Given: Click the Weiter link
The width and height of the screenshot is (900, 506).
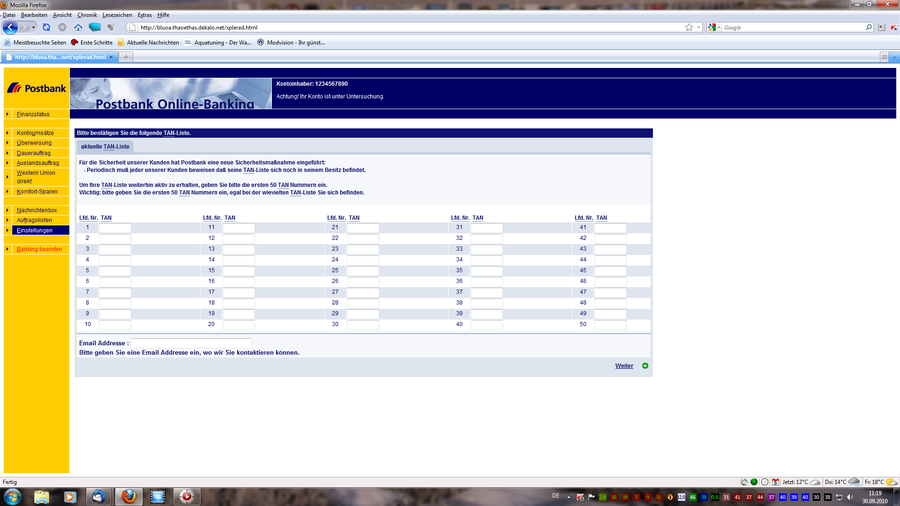Looking at the screenshot, I should [x=624, y=366].
